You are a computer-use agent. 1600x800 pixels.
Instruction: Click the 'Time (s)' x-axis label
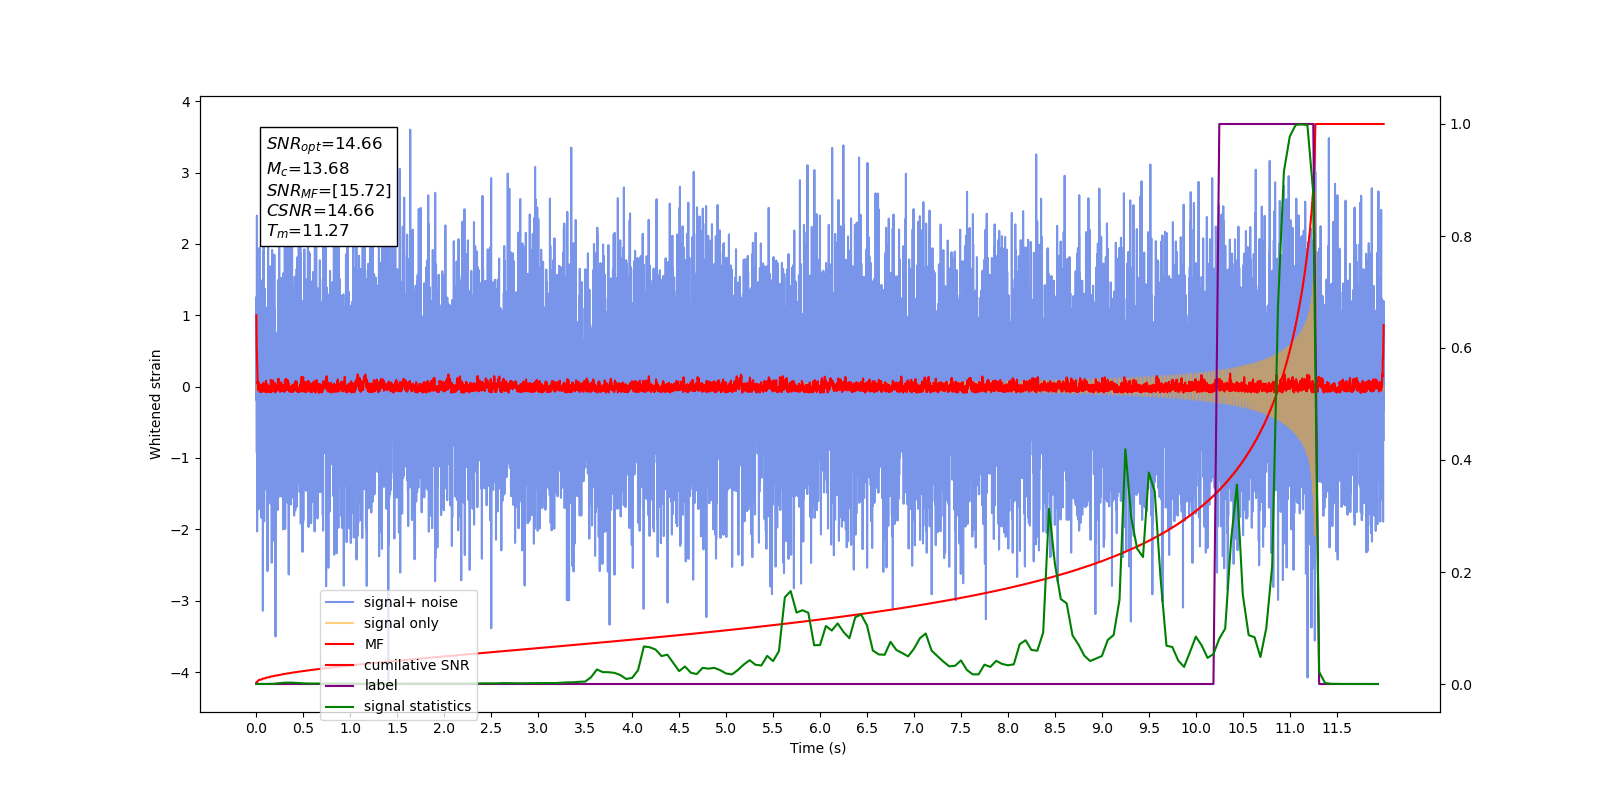(818, 748)
